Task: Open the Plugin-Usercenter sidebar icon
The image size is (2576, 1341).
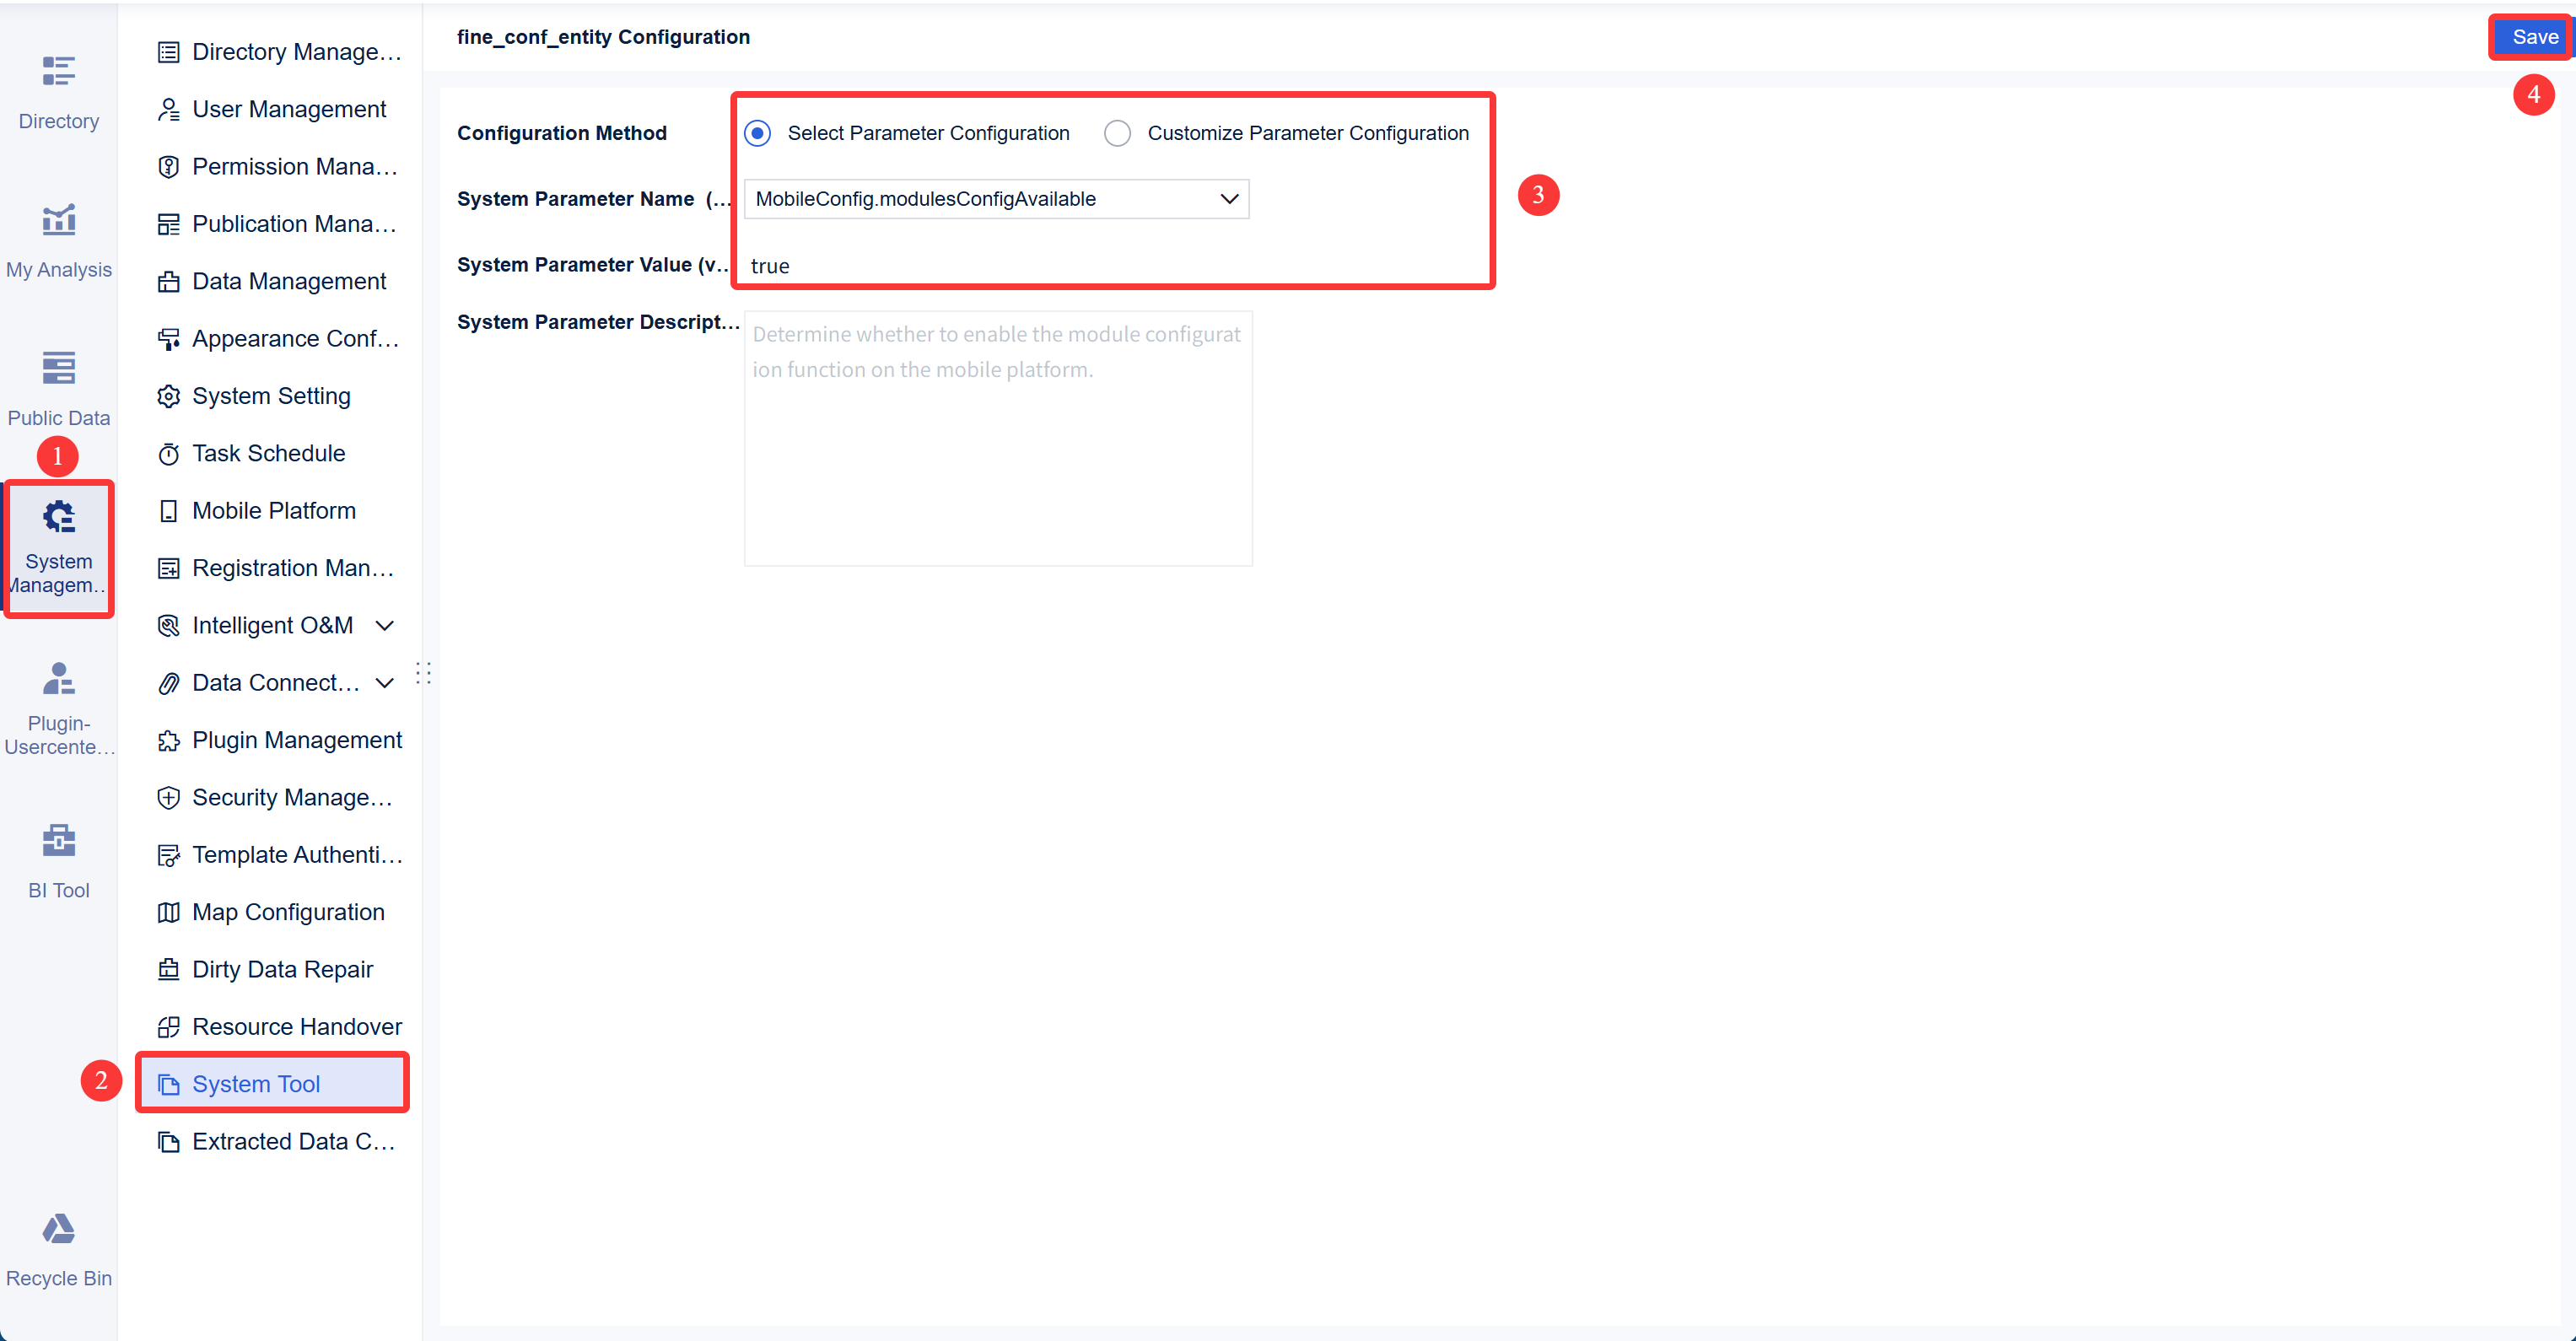Action: coord(58,678)
